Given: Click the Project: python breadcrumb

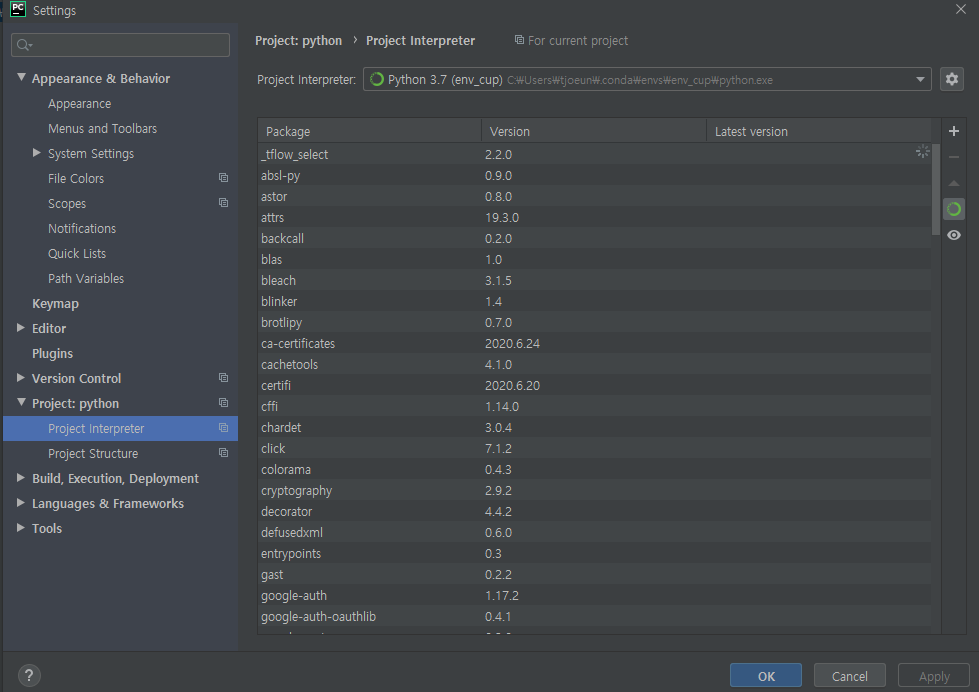Looking at the screenshot, I should tap(298, 41).
